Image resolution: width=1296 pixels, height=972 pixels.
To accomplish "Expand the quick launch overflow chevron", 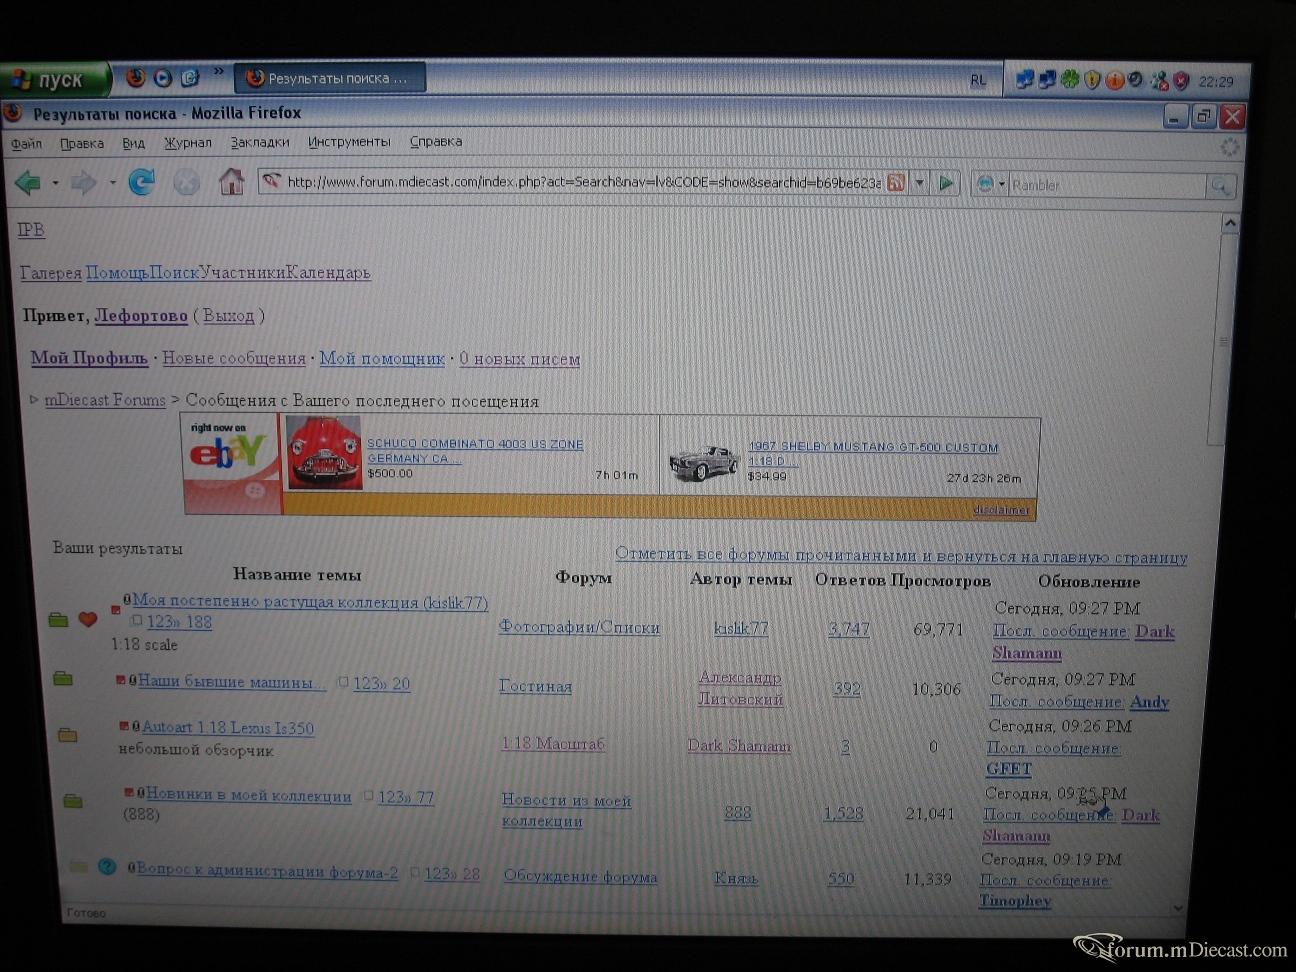I will click(218, 71).
